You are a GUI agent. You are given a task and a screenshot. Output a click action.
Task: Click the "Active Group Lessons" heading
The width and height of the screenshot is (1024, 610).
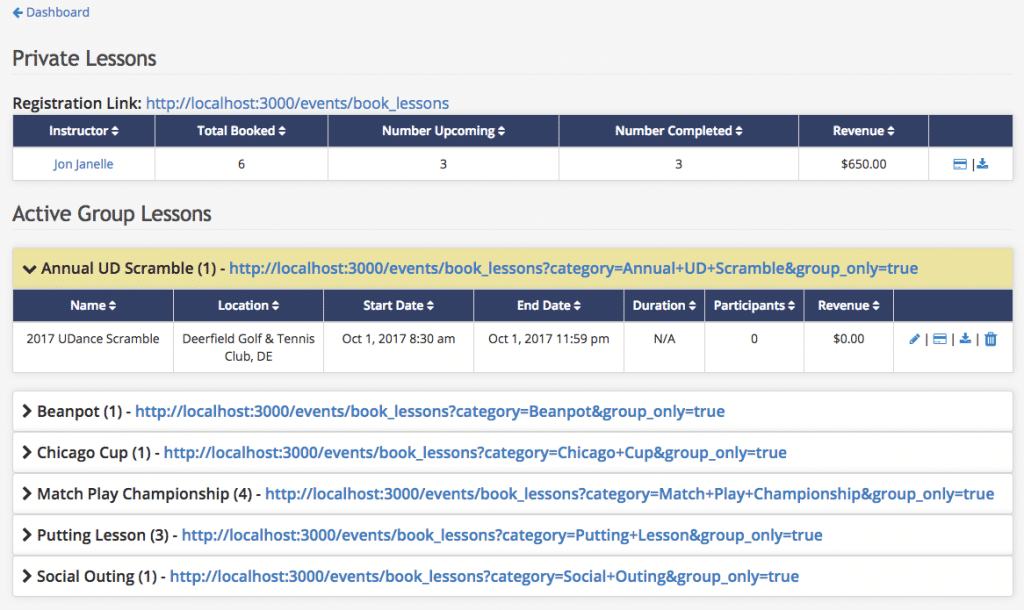point(112,214)
